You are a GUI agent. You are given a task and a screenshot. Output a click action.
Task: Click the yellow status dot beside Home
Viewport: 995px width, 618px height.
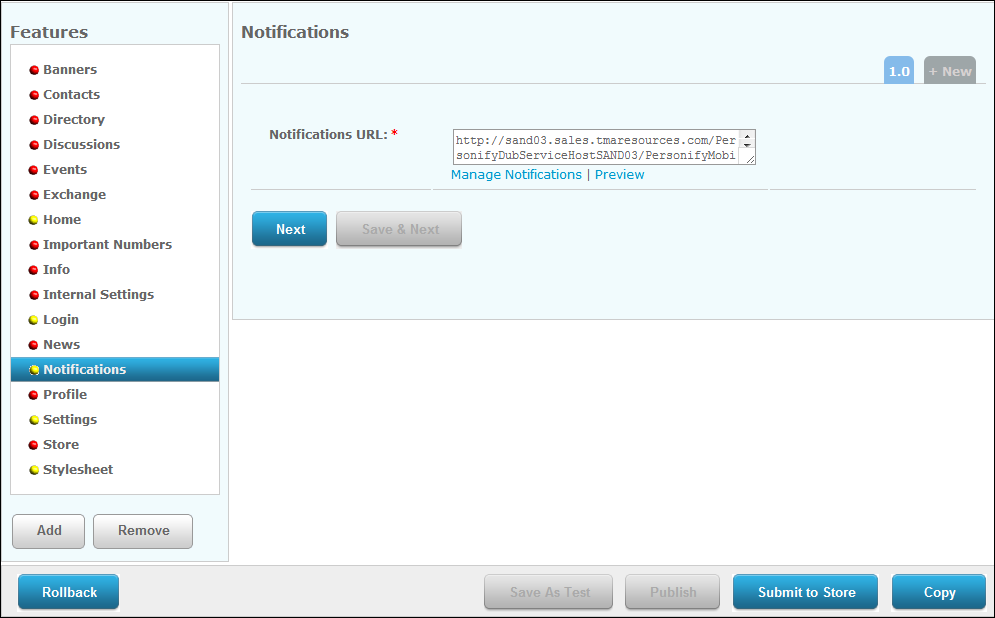pyautogui.click(x=34, y=220)
